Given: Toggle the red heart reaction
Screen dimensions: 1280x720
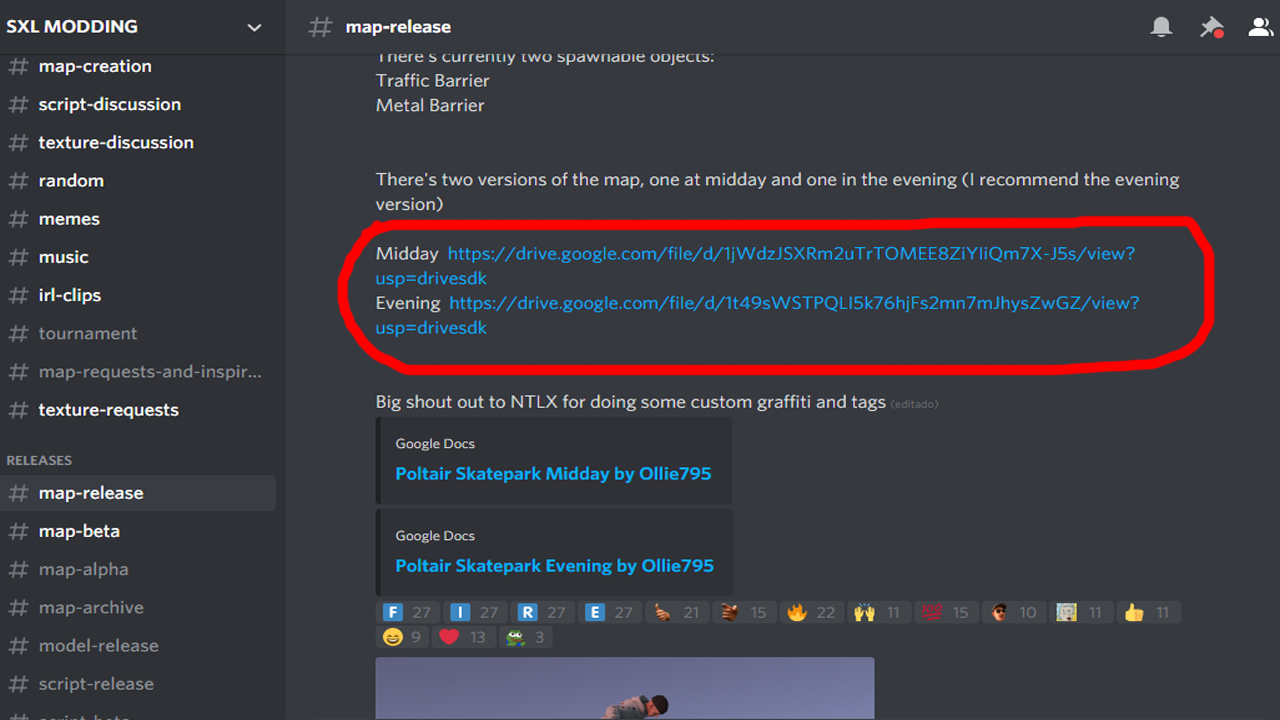Looking at the screenshot, I should coord(464,637).
